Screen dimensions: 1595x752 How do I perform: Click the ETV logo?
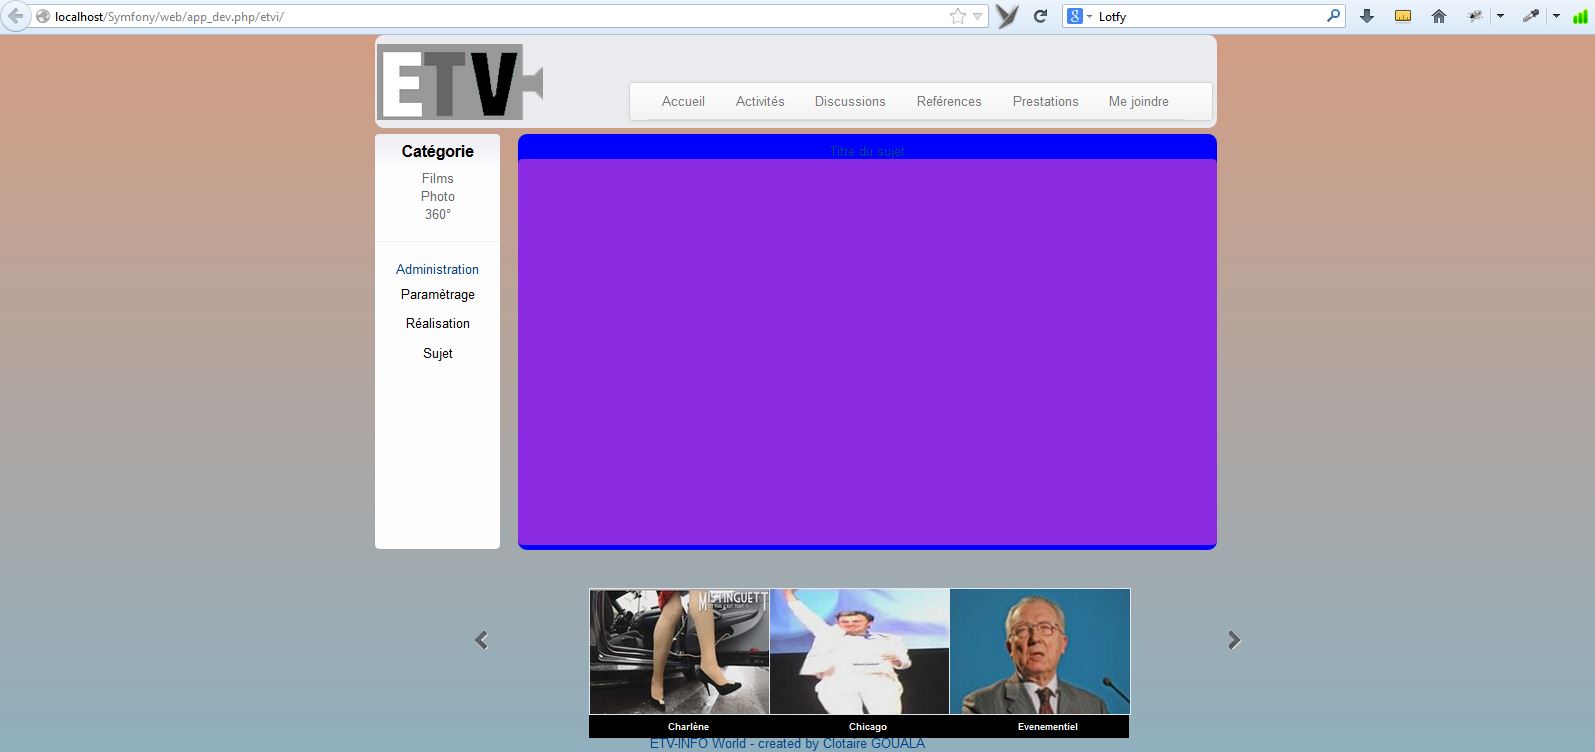pos(459,82)
